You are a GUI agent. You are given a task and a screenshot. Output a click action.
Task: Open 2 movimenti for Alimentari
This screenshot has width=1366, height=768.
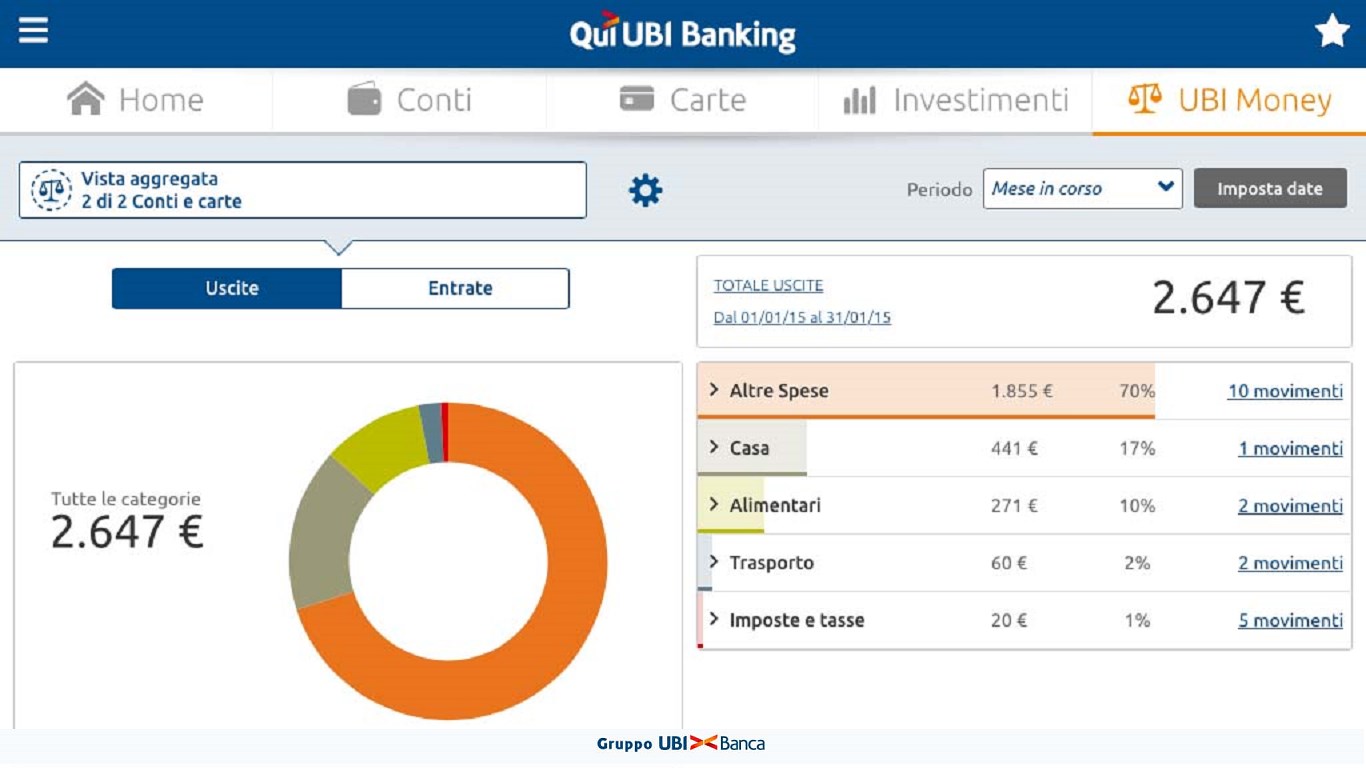pyautogui.click(x=1291, y=506)
